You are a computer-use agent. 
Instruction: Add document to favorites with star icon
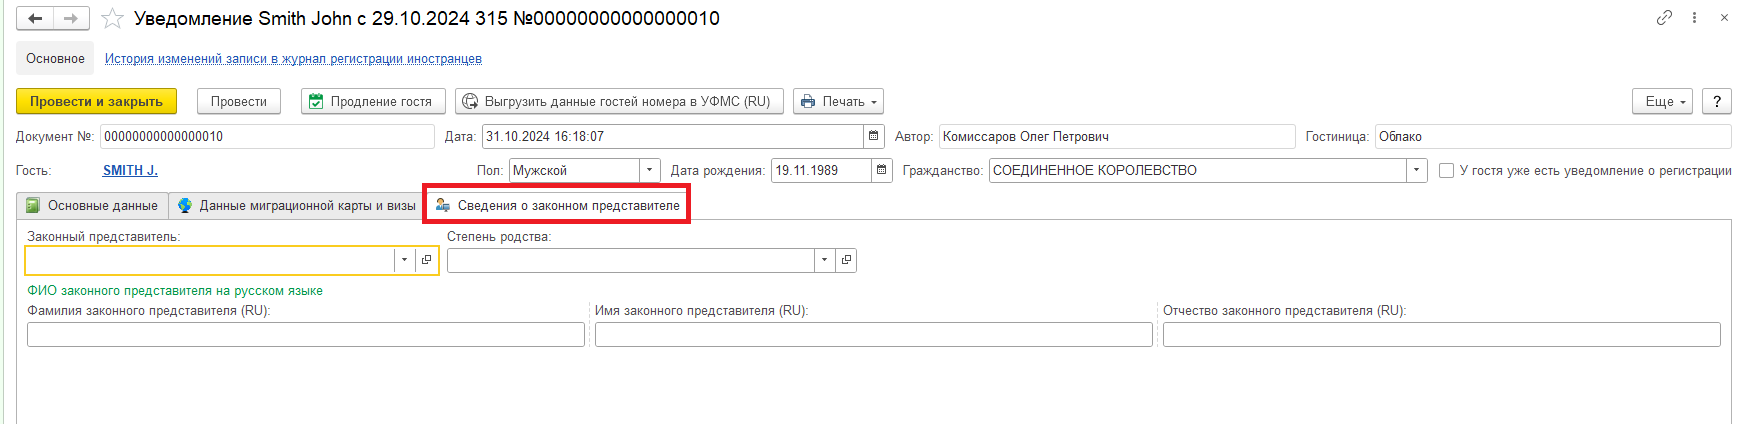coord(112,18)
